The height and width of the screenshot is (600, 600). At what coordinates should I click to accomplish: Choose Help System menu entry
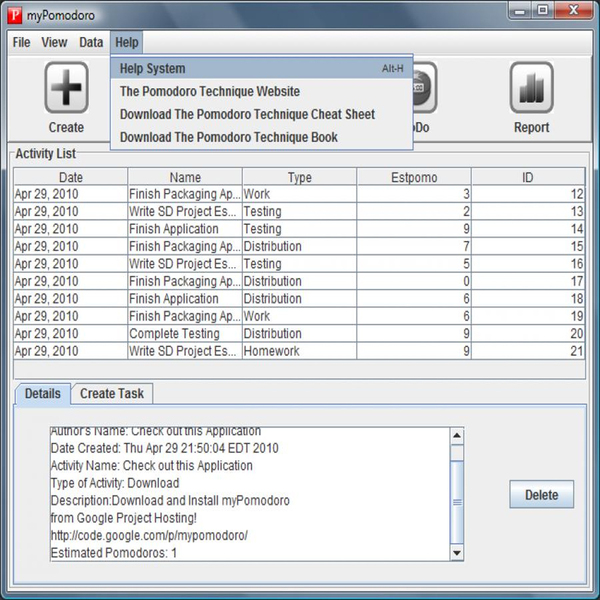(262, 68)
